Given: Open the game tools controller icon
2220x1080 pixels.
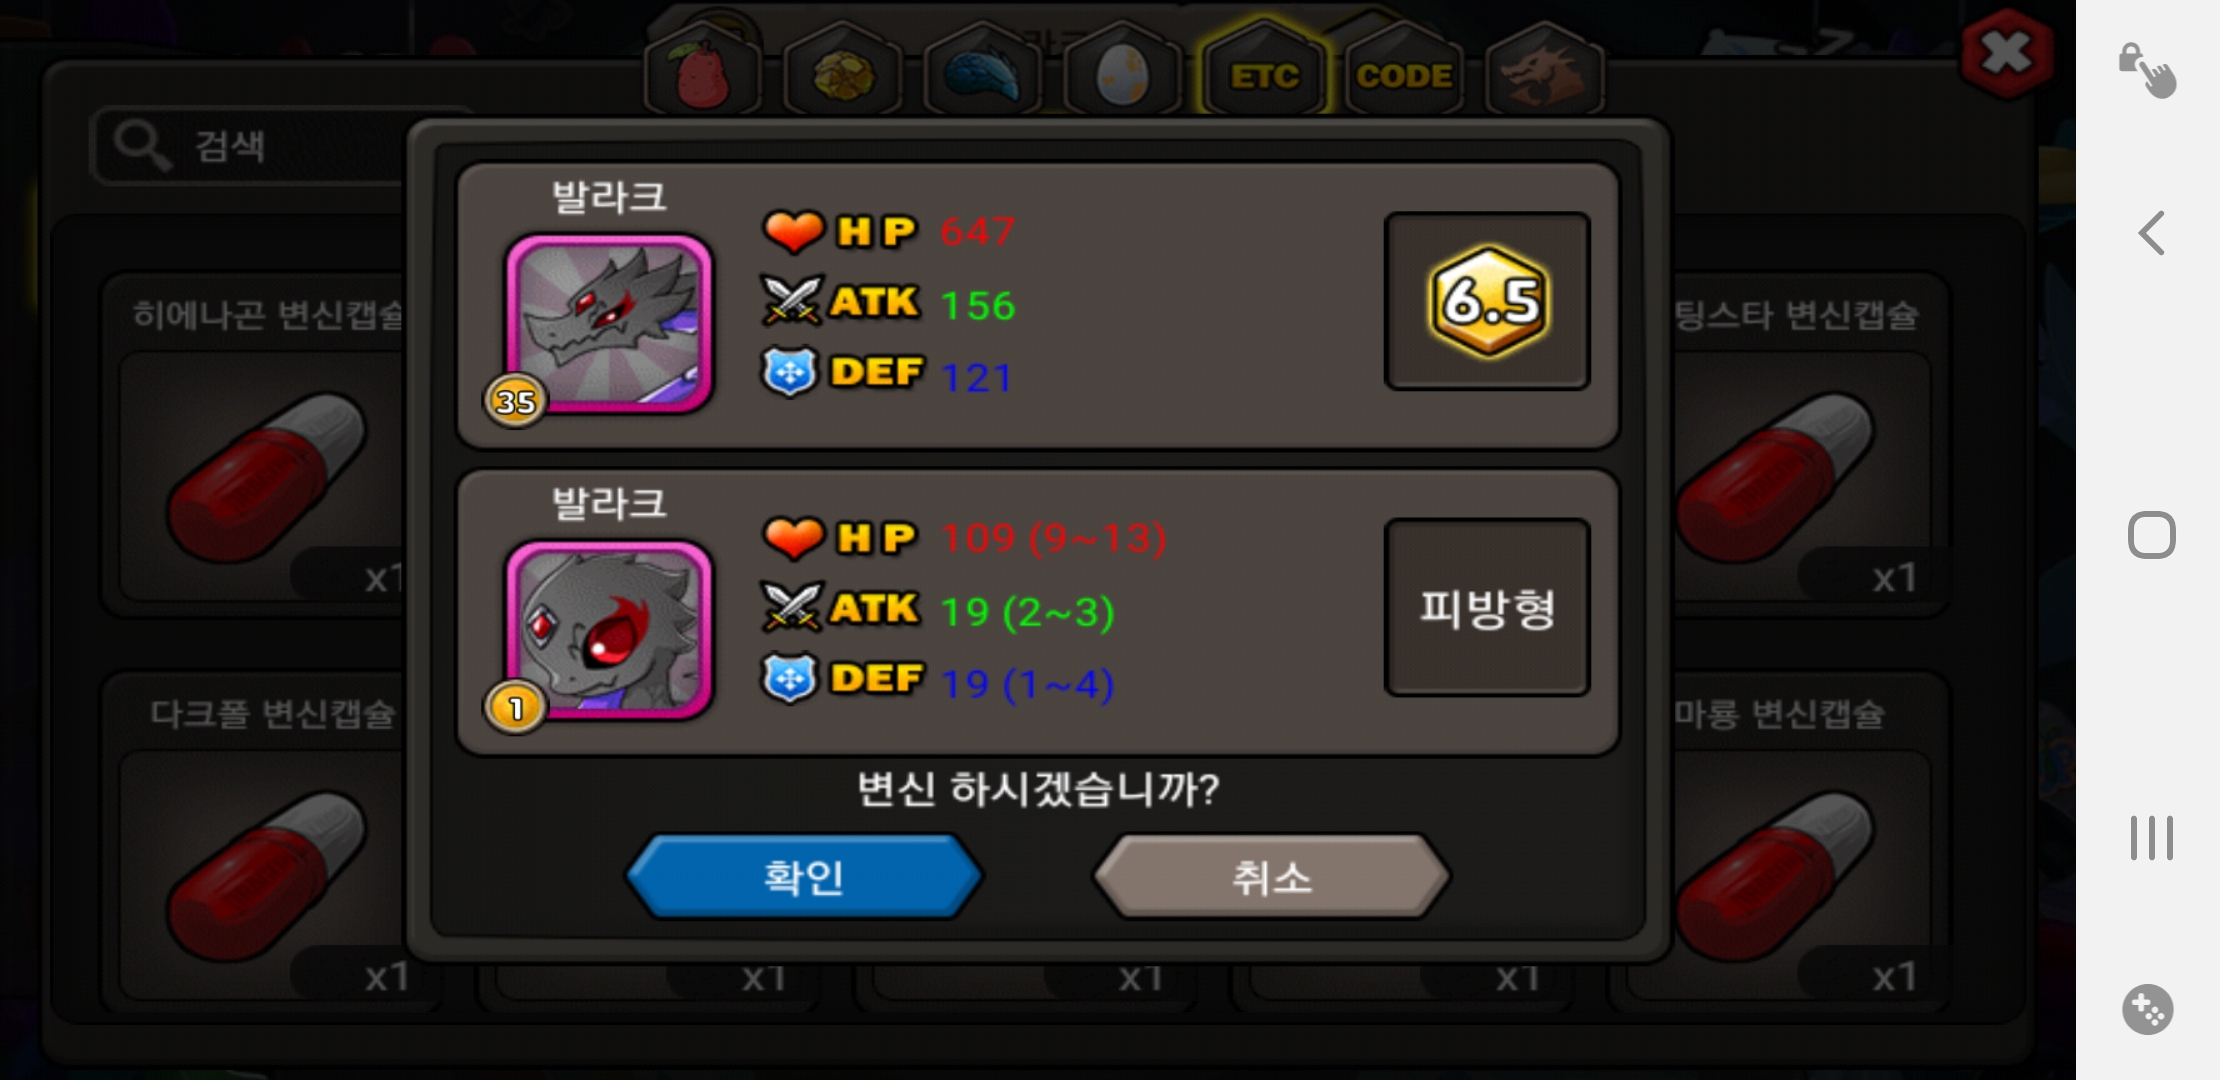Looking at the screenshot, I should pos(2148,1009).
